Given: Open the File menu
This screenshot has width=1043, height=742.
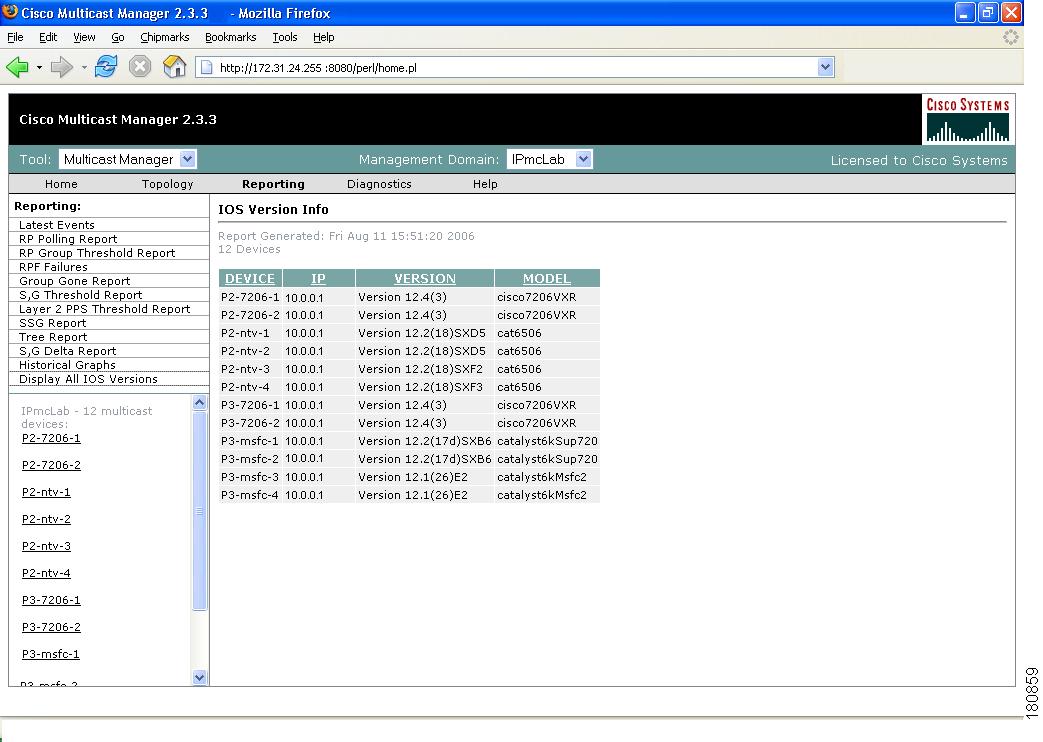Looking at the screenshot, I should point(15,37).
